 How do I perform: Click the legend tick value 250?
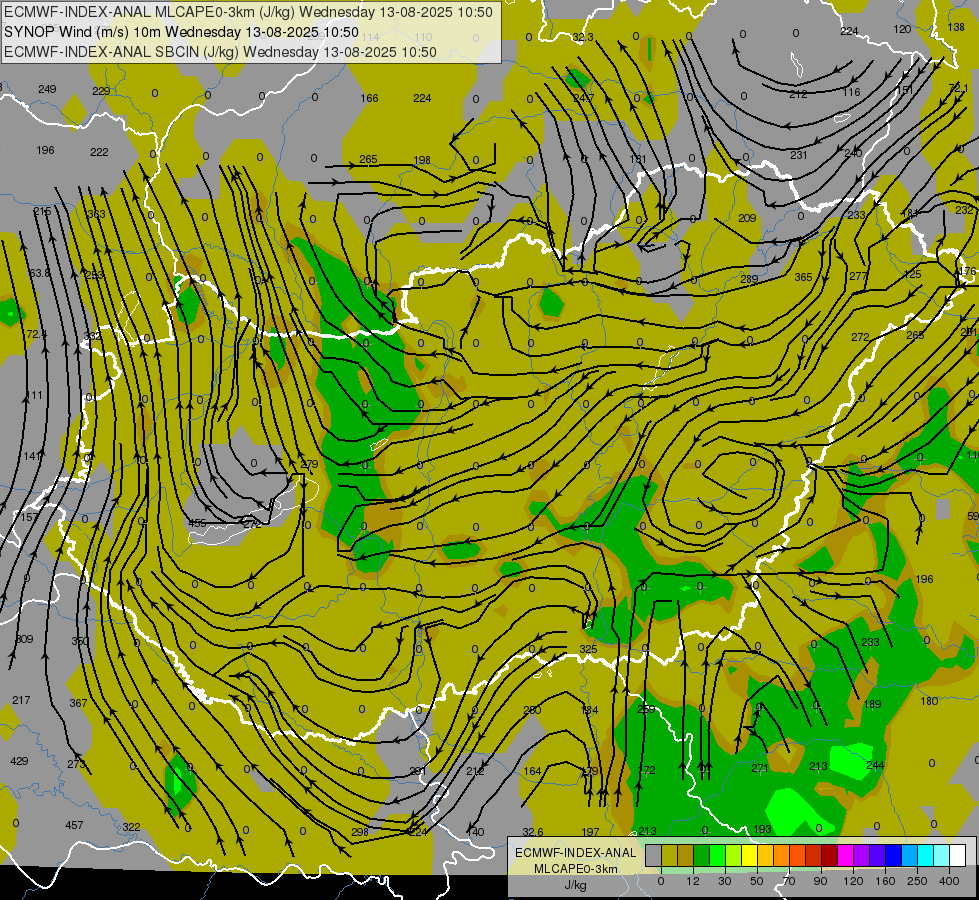point(917,881)
